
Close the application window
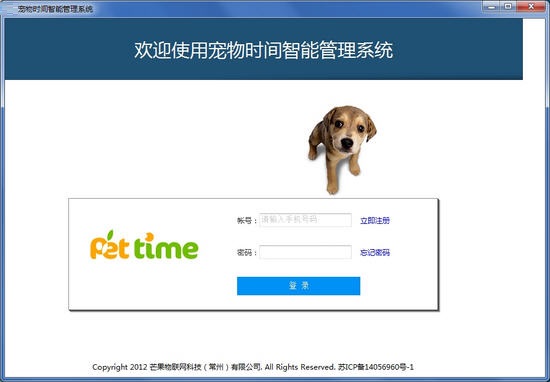click(531, 6)
